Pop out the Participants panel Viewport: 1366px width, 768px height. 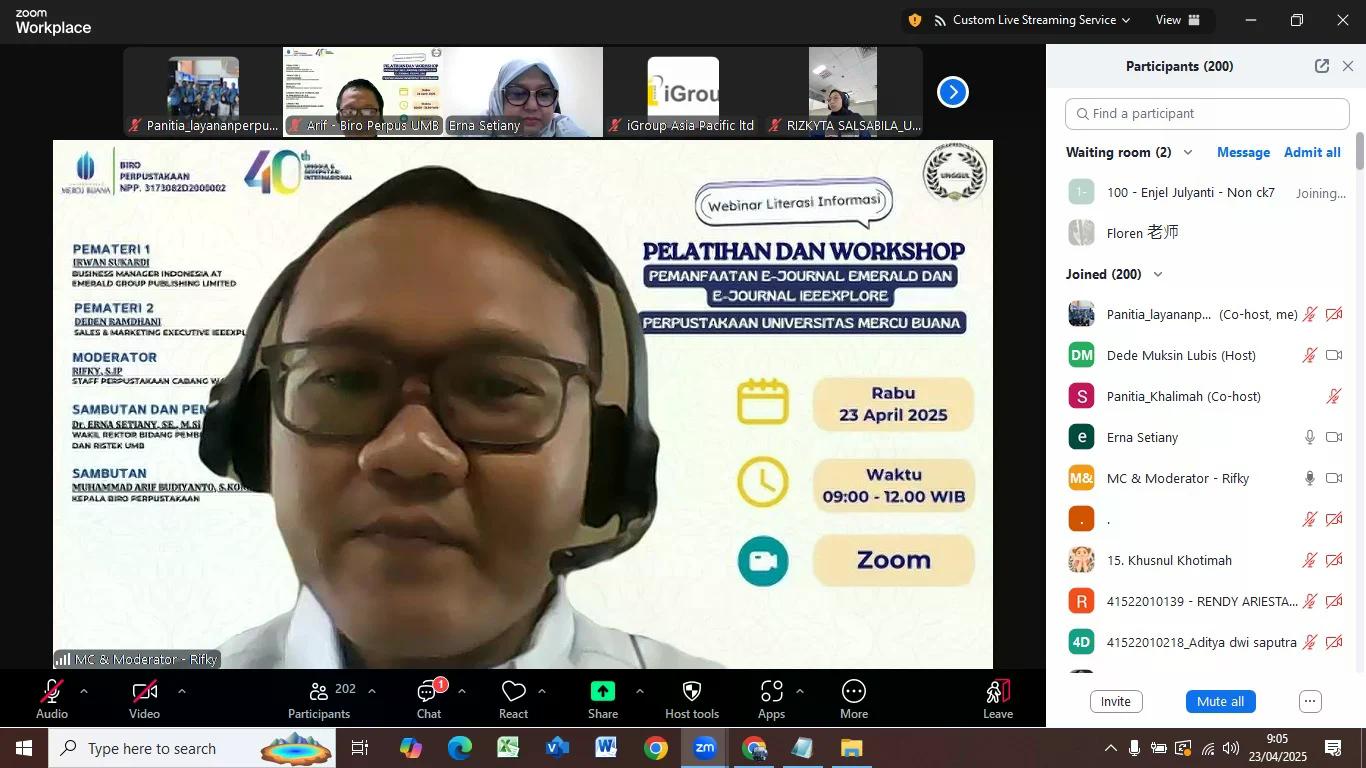1321,66
